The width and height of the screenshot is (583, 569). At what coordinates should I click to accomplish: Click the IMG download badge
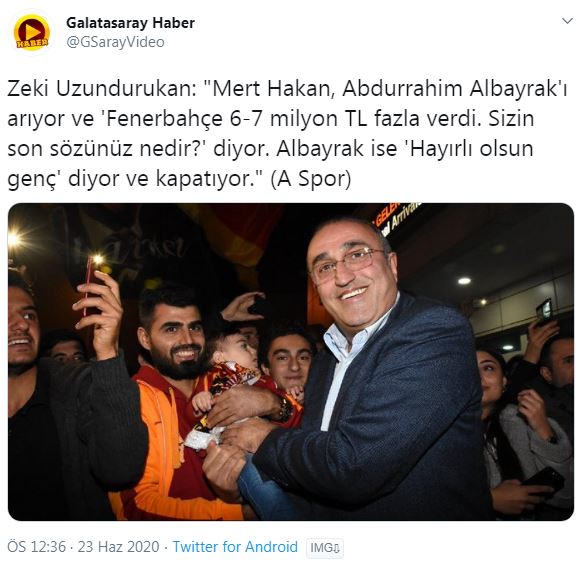325,548
